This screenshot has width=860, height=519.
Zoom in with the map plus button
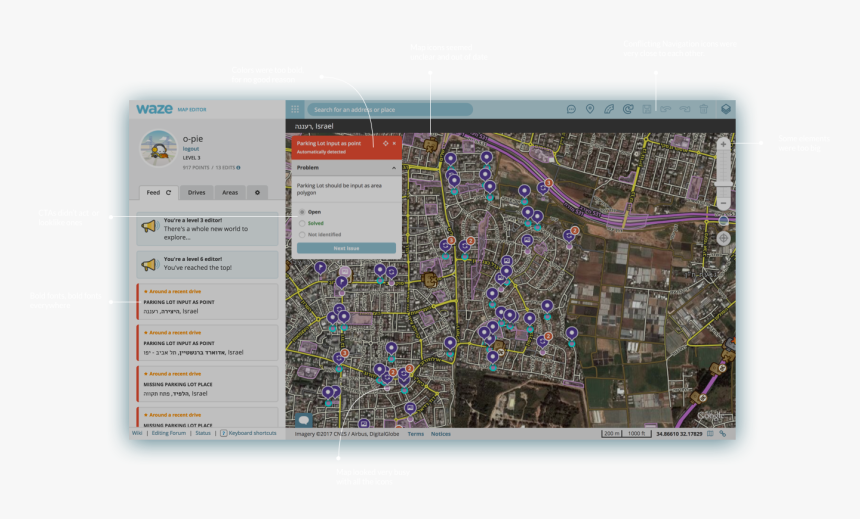click(723, 144)
